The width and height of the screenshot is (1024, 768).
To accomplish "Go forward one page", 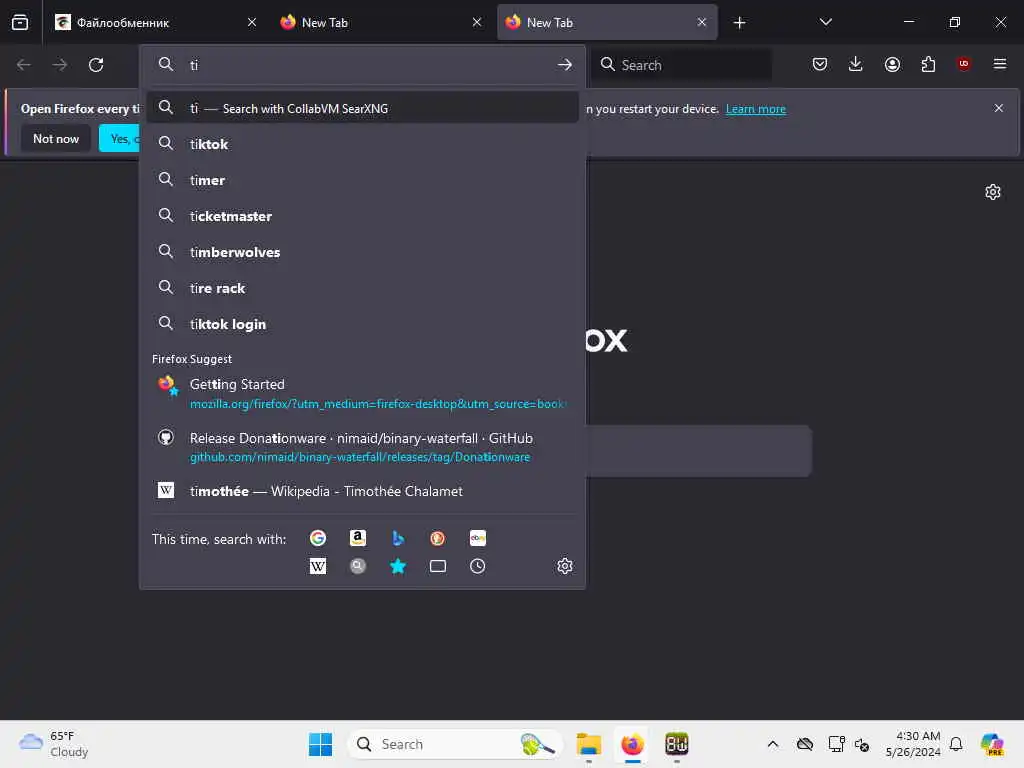I will [60, 65].
